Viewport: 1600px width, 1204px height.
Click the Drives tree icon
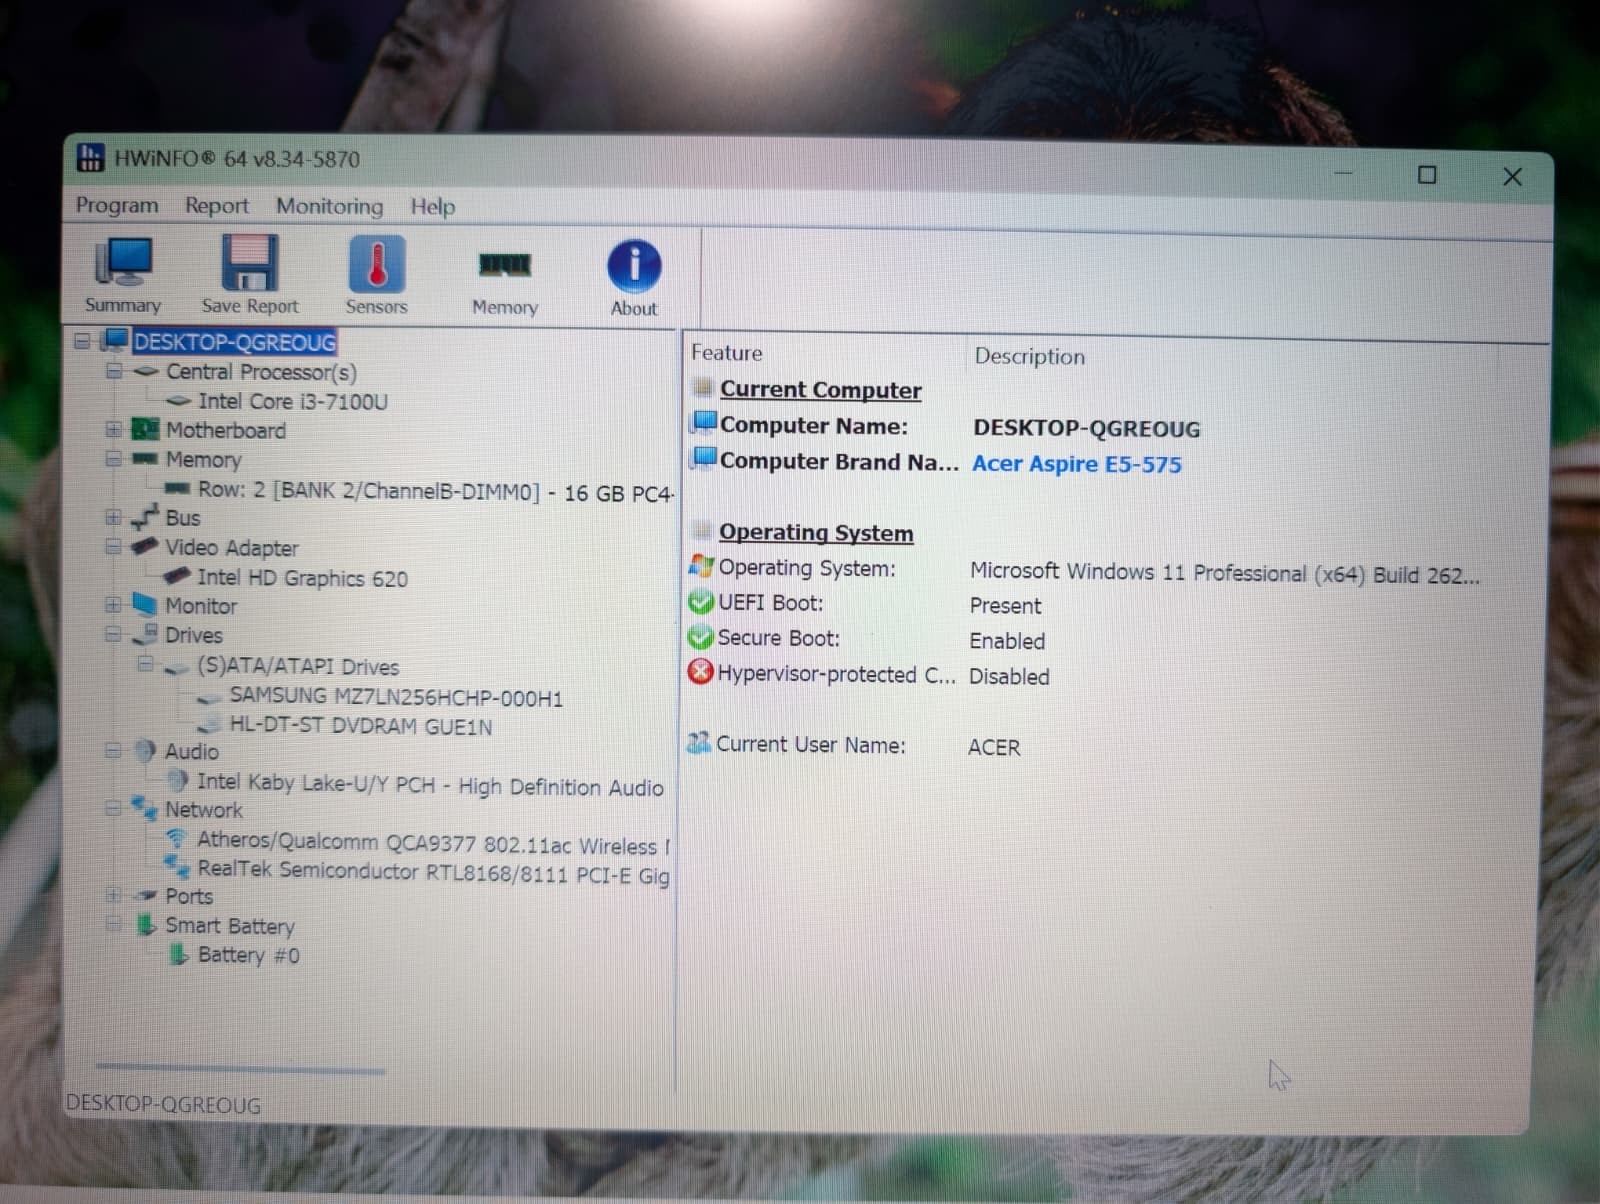tap(146, 634)
